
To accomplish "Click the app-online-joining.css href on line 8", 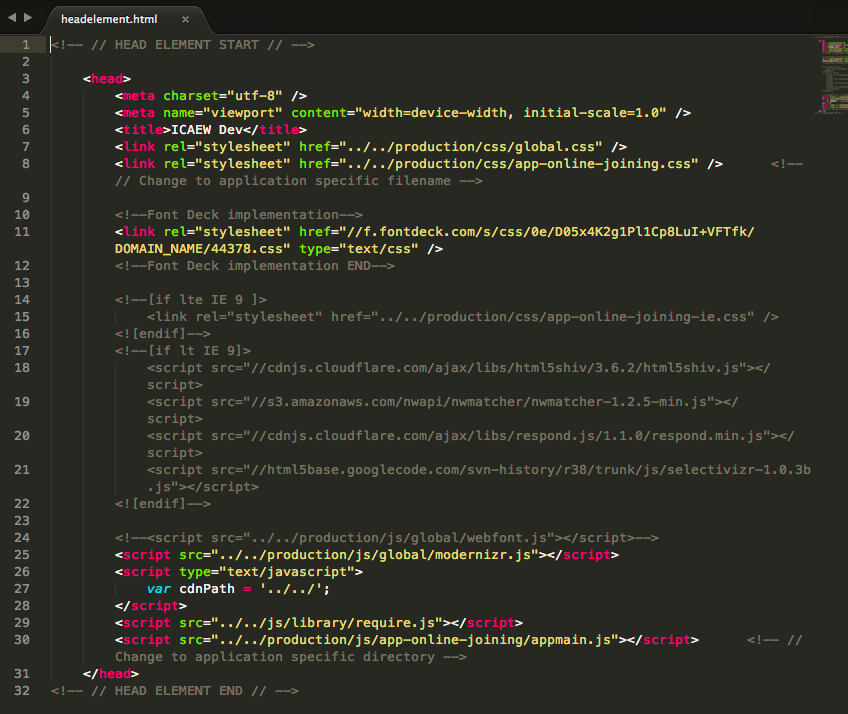I will coord(519,164).
